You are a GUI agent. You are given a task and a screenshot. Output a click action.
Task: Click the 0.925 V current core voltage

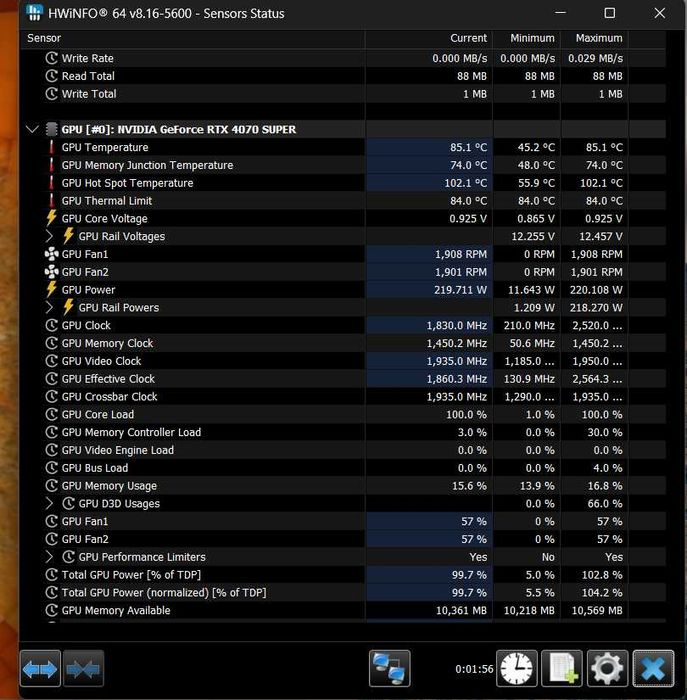coord(468,218)
